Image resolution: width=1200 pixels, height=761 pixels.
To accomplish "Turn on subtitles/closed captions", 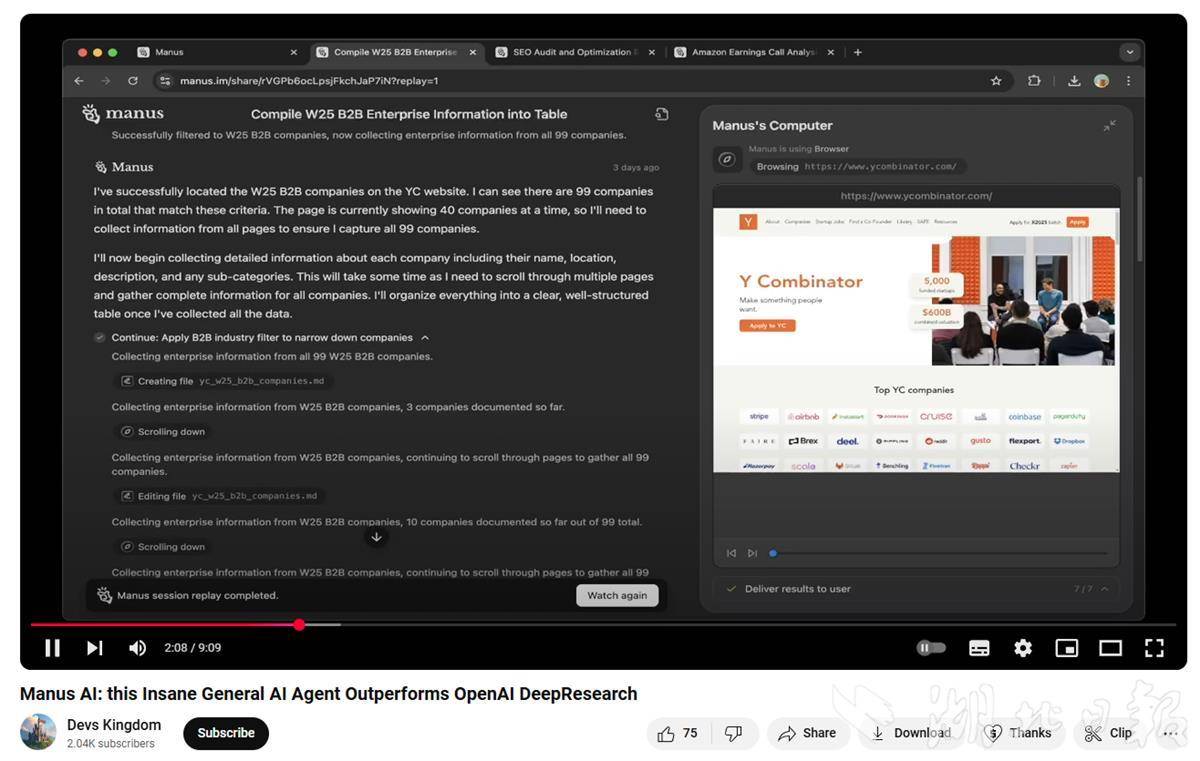I will pyautogui.click(x=979, y=648).
